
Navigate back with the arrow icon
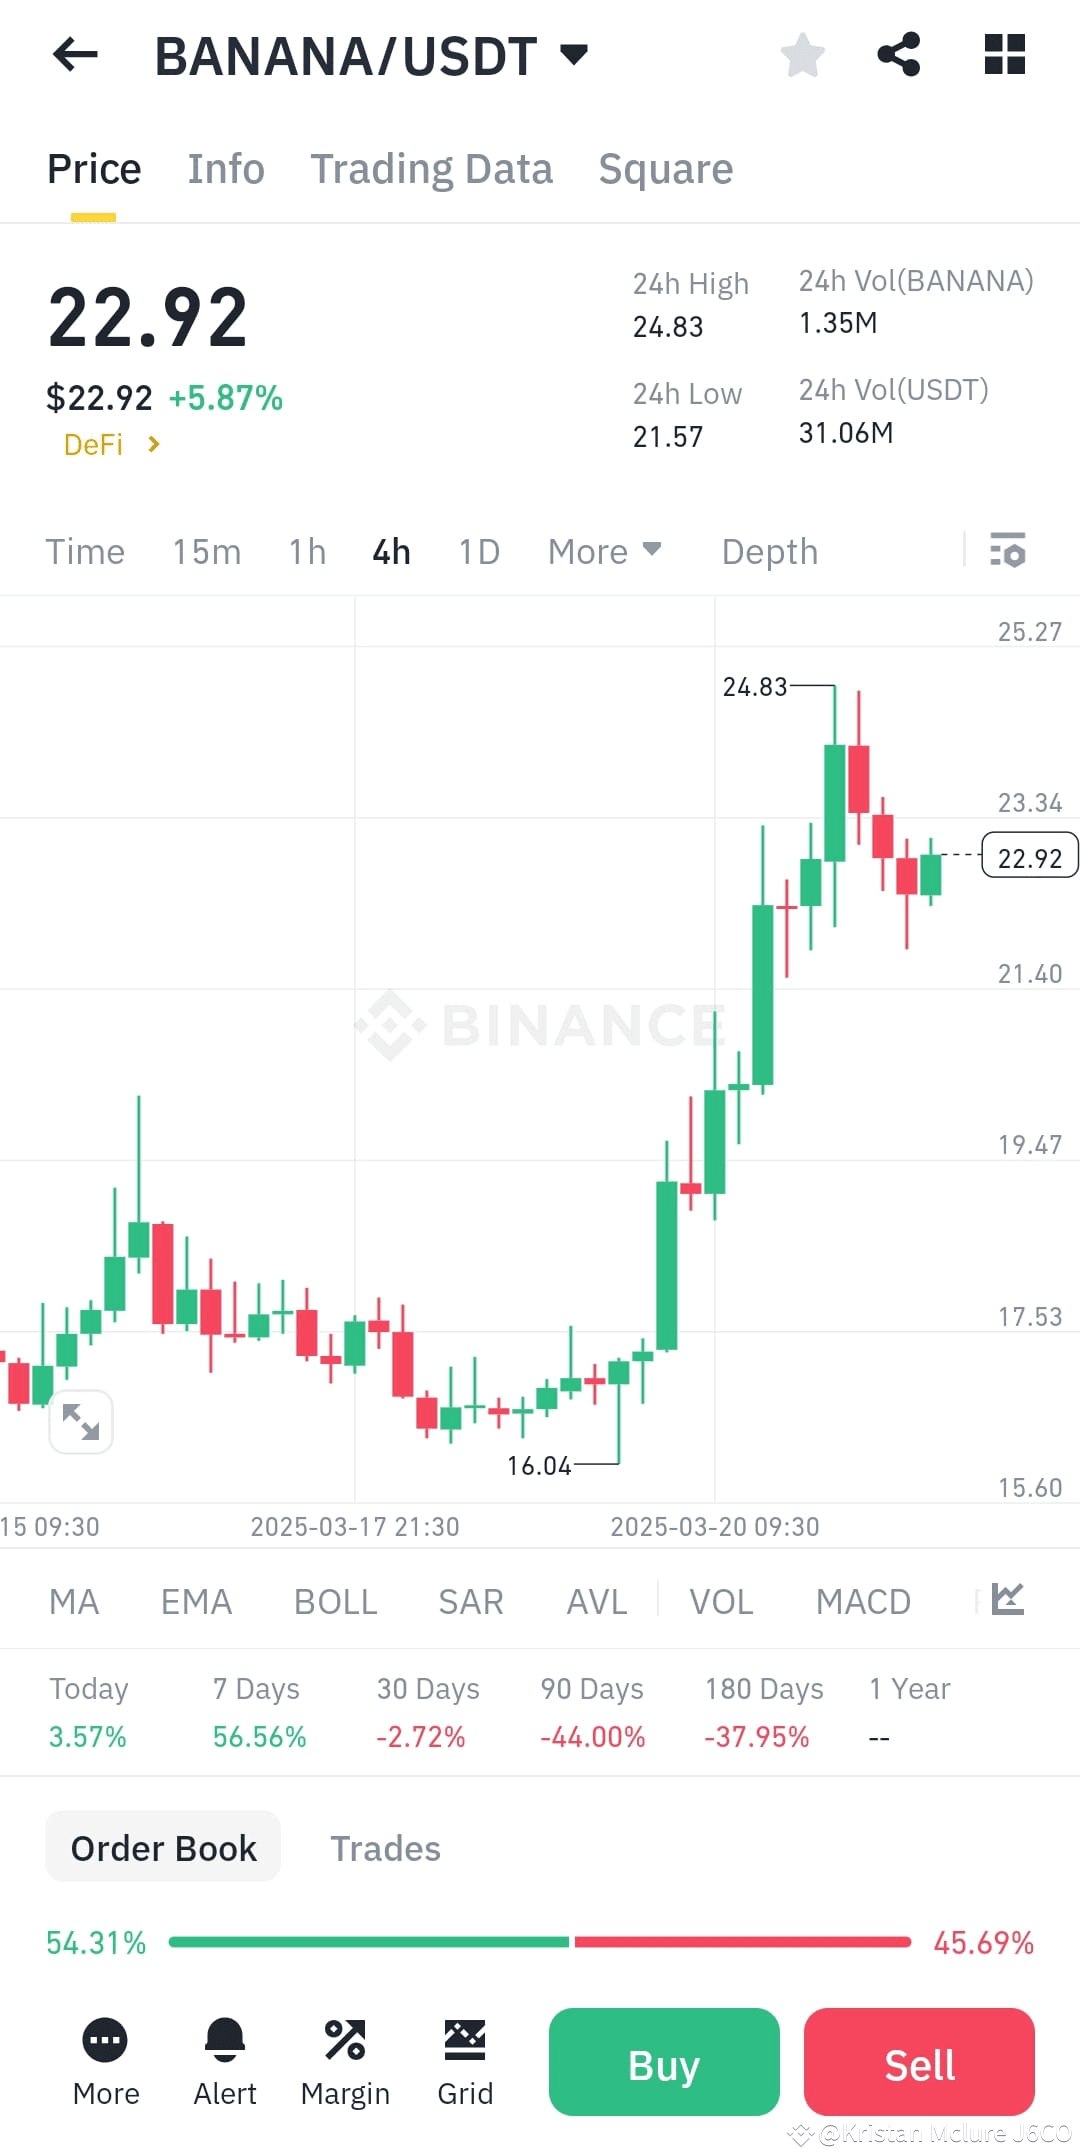pos(72,55)
